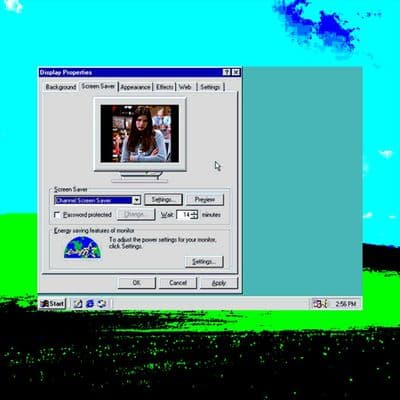Confirm with the OK button

(137, 283)
